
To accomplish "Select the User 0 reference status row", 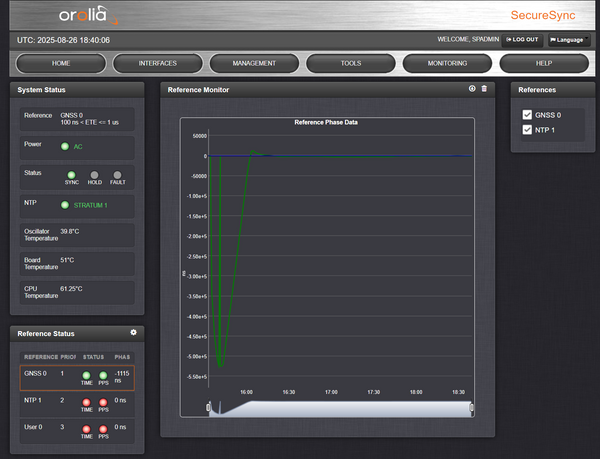I will (77, 431).
